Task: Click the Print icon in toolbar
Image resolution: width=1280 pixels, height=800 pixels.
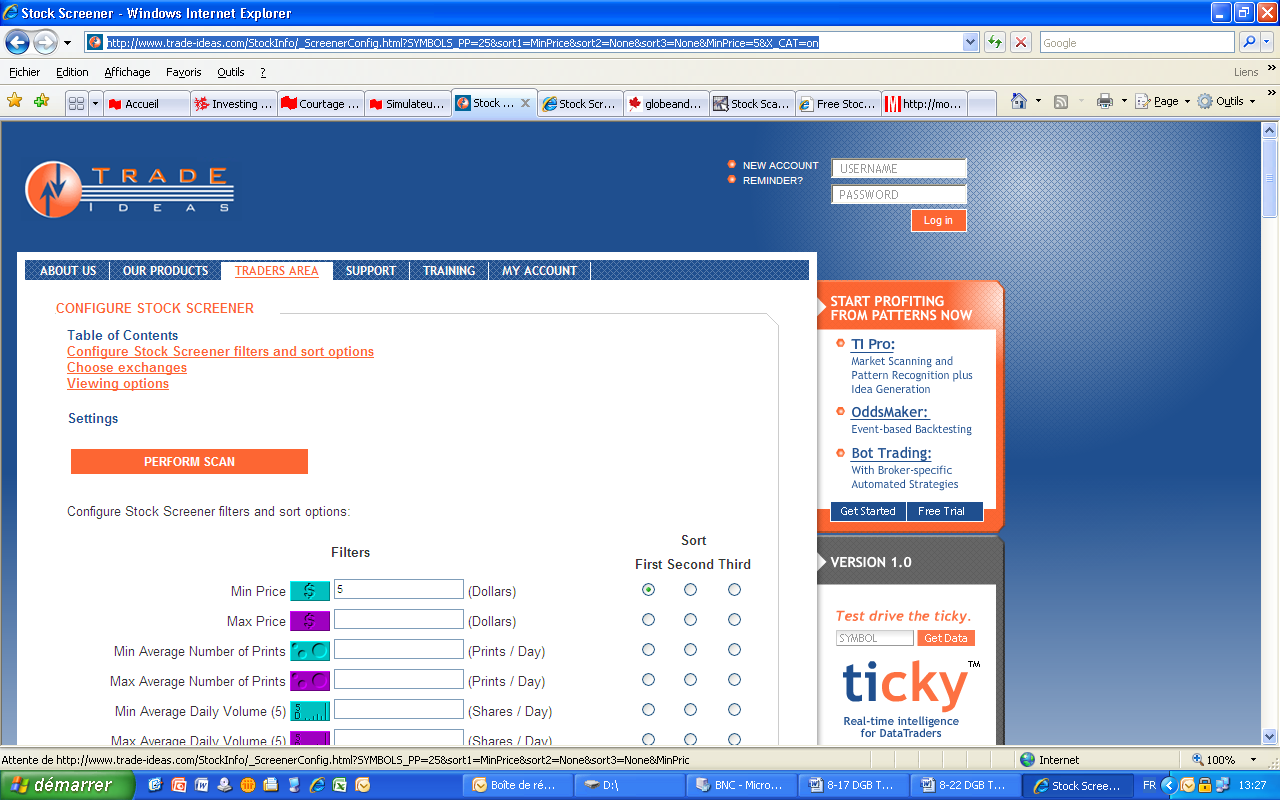Action: (1105, 101)
